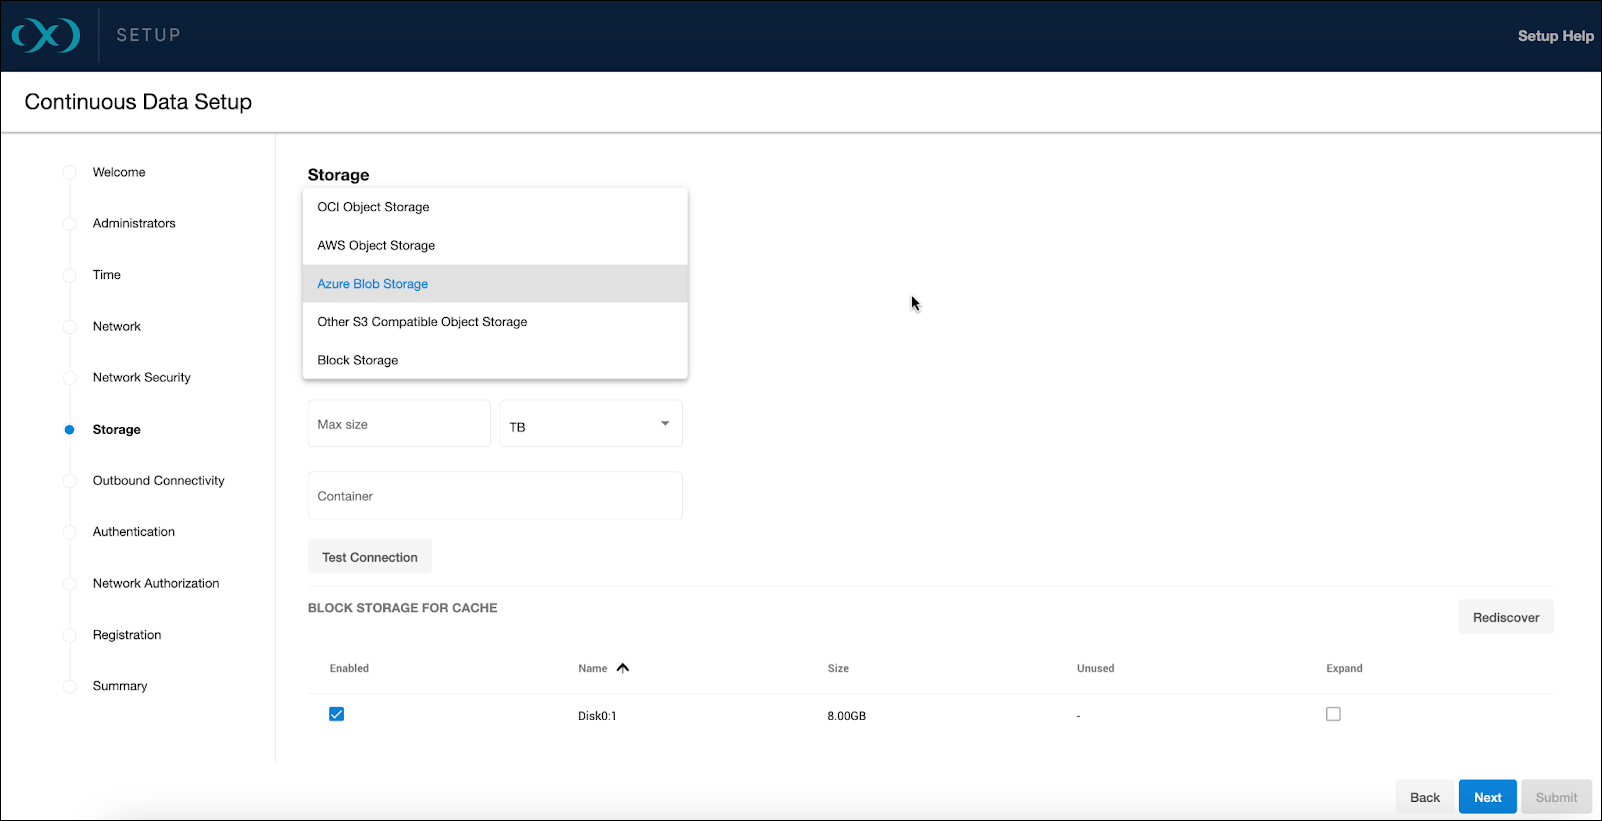The image size is (1602, 821).
Task: Tick the Expand checkbox for Disk0:1
Action: [x=1333, y=714]
